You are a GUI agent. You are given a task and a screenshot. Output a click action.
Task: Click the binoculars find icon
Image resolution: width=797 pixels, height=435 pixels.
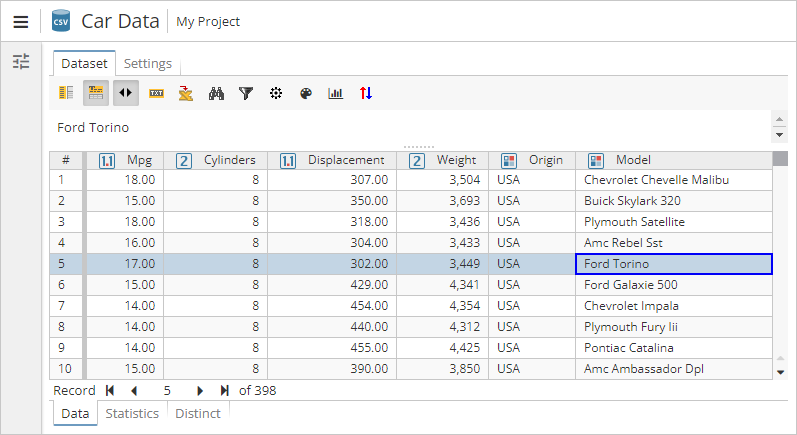pos(215,93)
